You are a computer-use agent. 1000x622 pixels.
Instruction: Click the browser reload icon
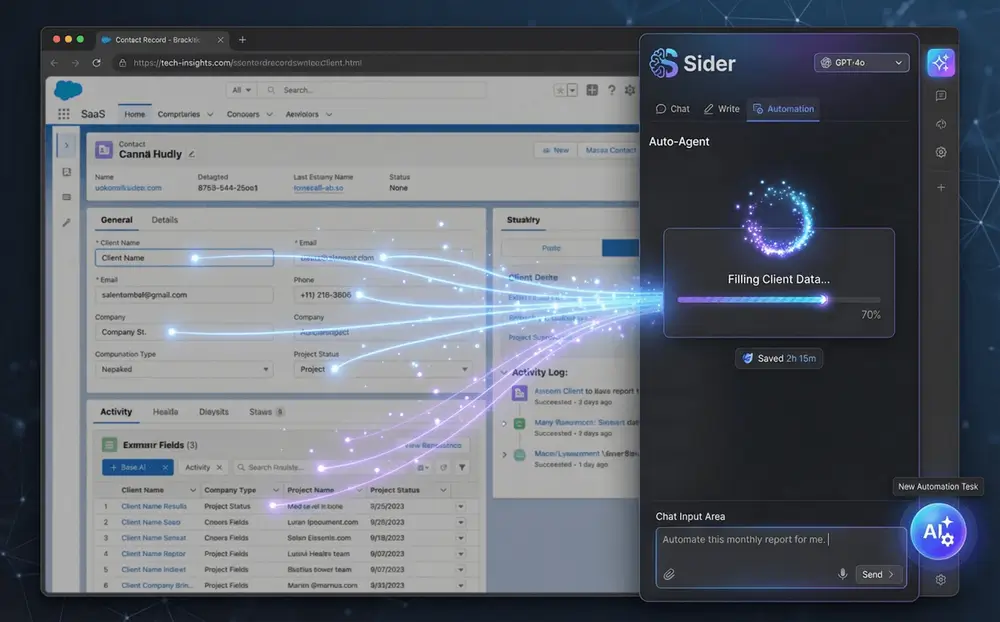click(x=96, y=63)
